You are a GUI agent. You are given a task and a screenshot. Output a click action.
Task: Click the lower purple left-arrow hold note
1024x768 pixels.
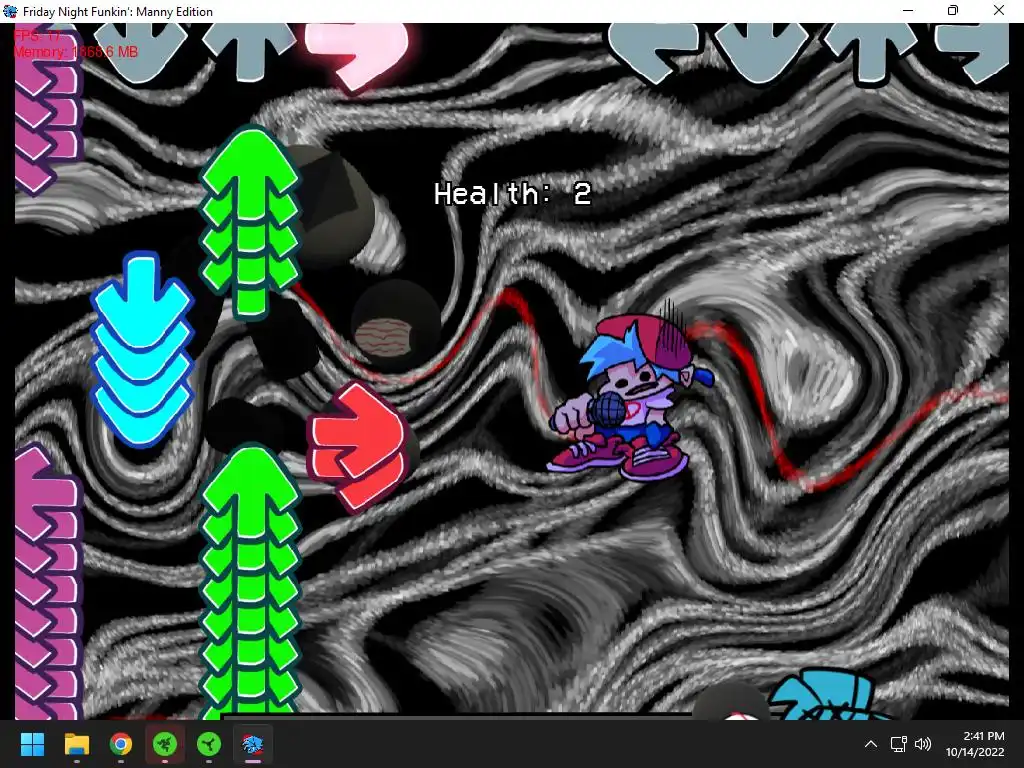click(47, 581)
